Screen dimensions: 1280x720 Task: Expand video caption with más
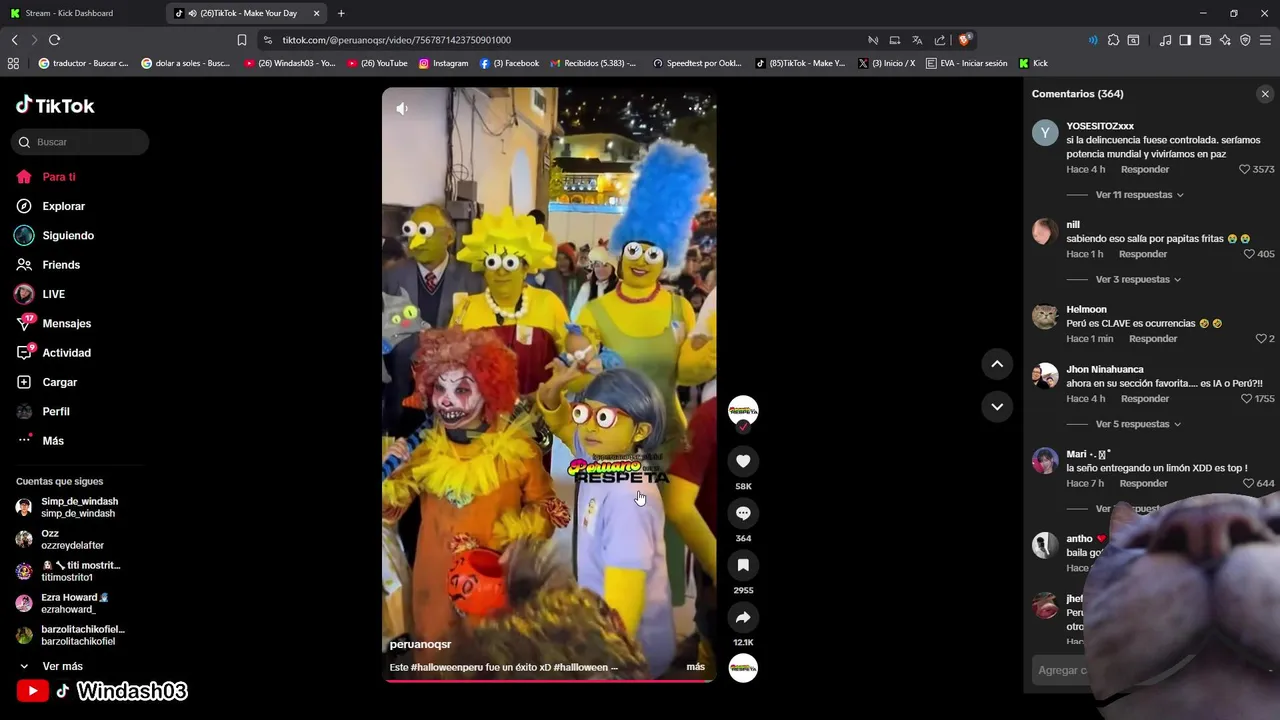point(696,667)
